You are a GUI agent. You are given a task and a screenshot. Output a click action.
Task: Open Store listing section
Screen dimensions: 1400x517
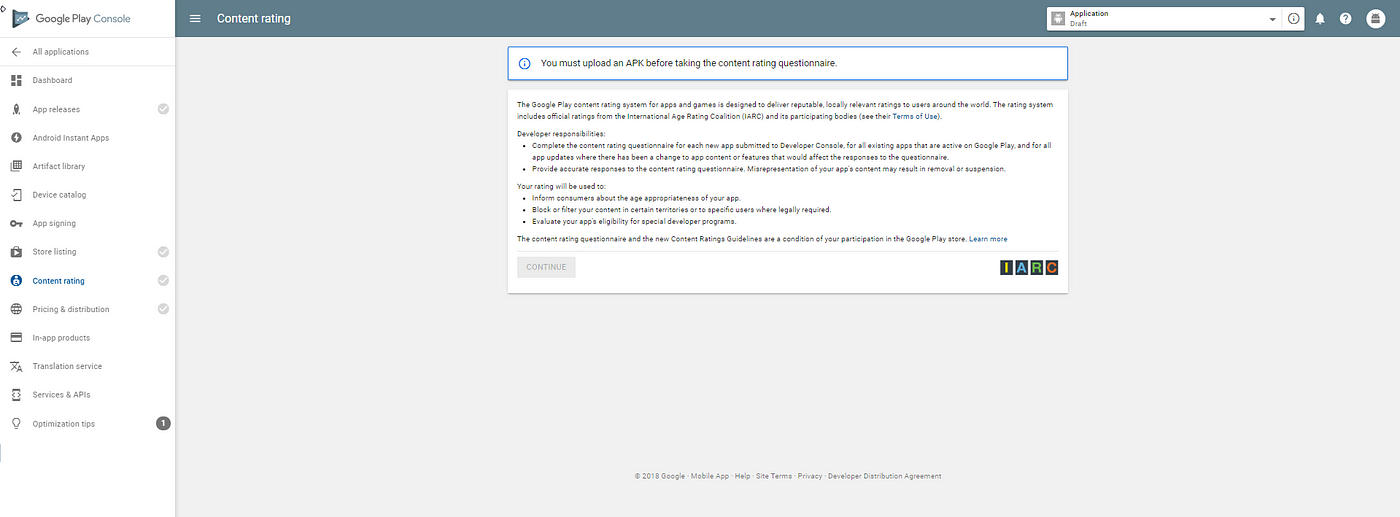click(55, 252)
